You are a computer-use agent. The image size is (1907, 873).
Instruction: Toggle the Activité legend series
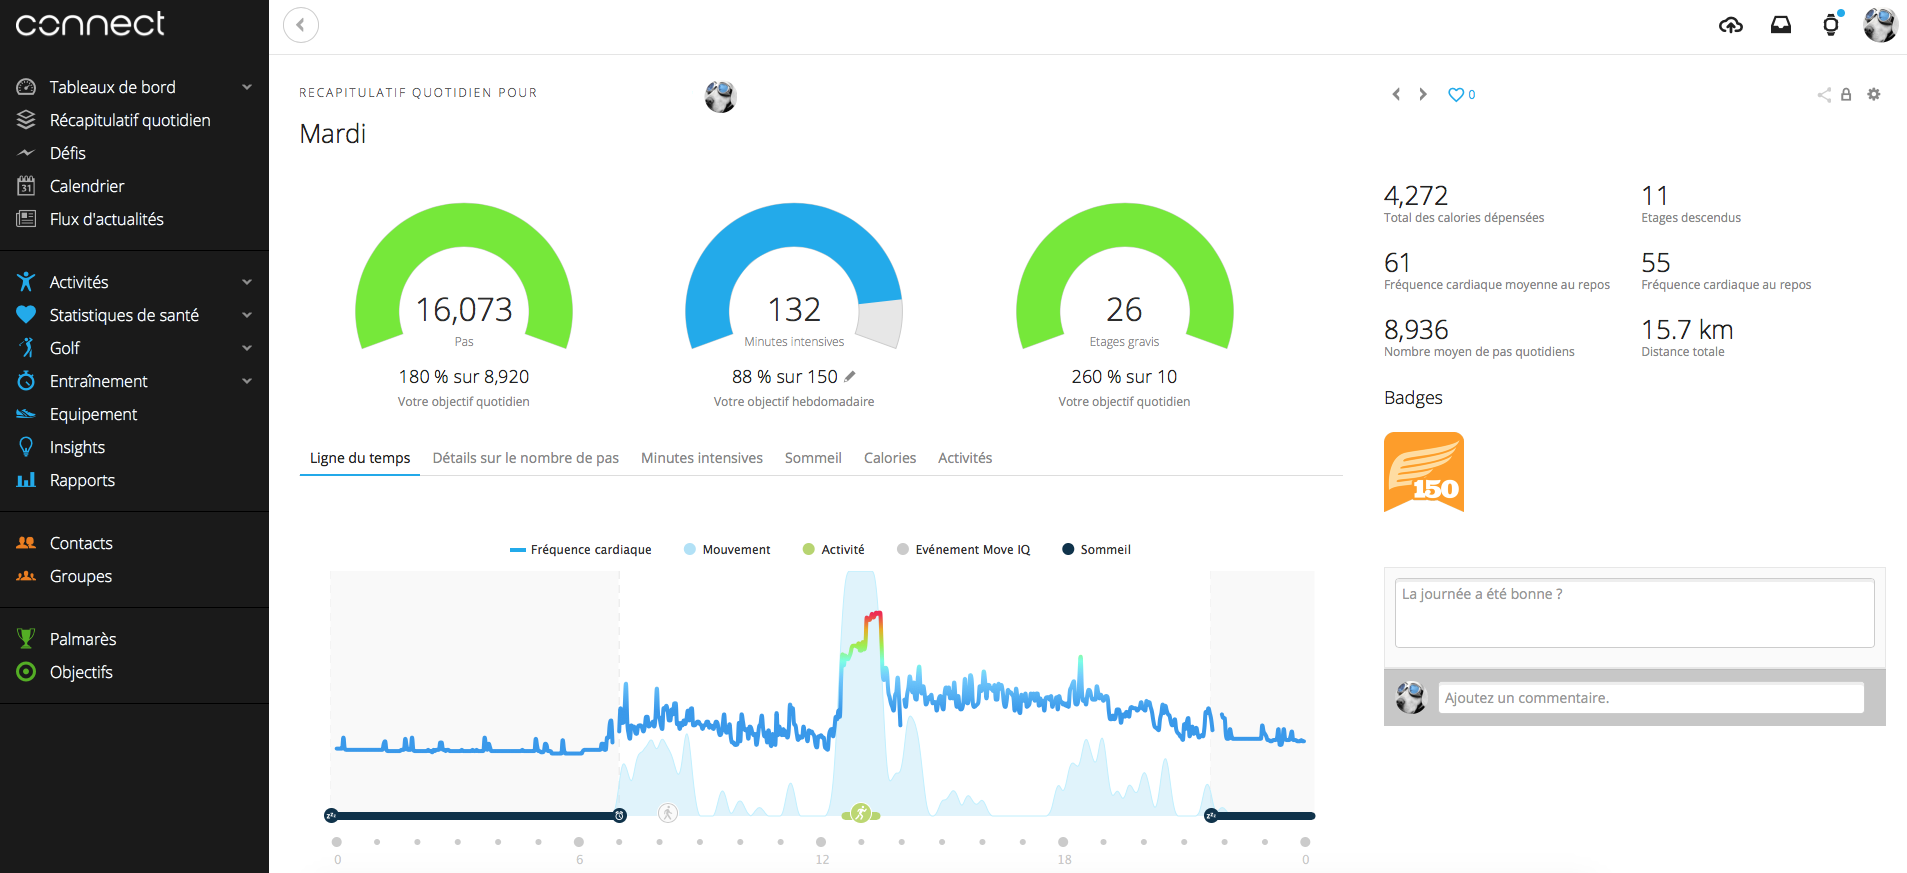(834, 550)
